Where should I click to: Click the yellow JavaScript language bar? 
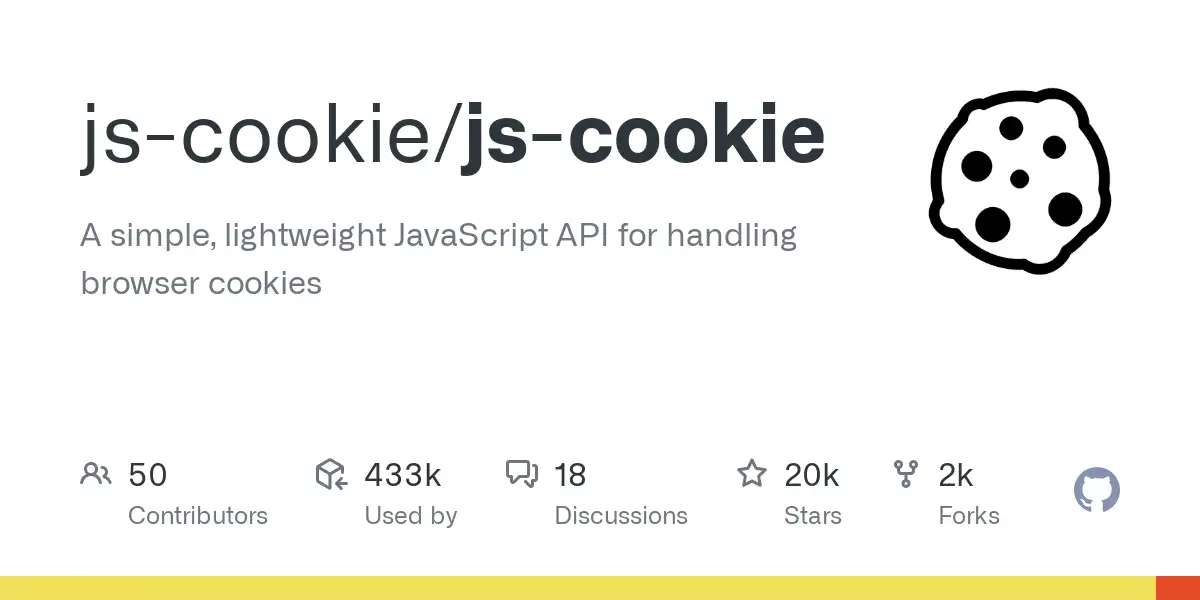pyautogui.click(x=578, y=588)
